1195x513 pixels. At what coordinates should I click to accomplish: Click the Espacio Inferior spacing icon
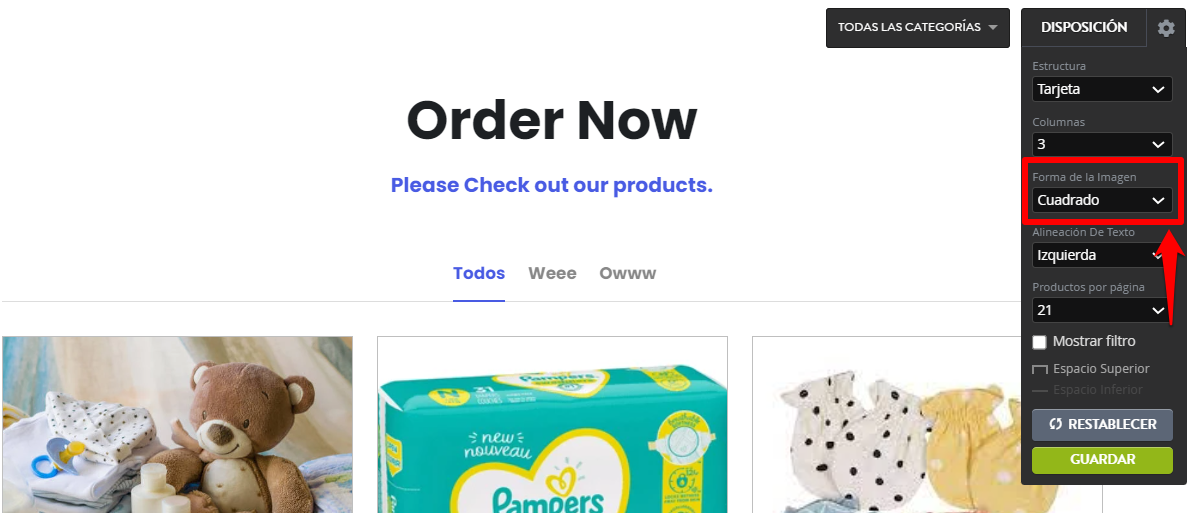tap(1040, 390)
